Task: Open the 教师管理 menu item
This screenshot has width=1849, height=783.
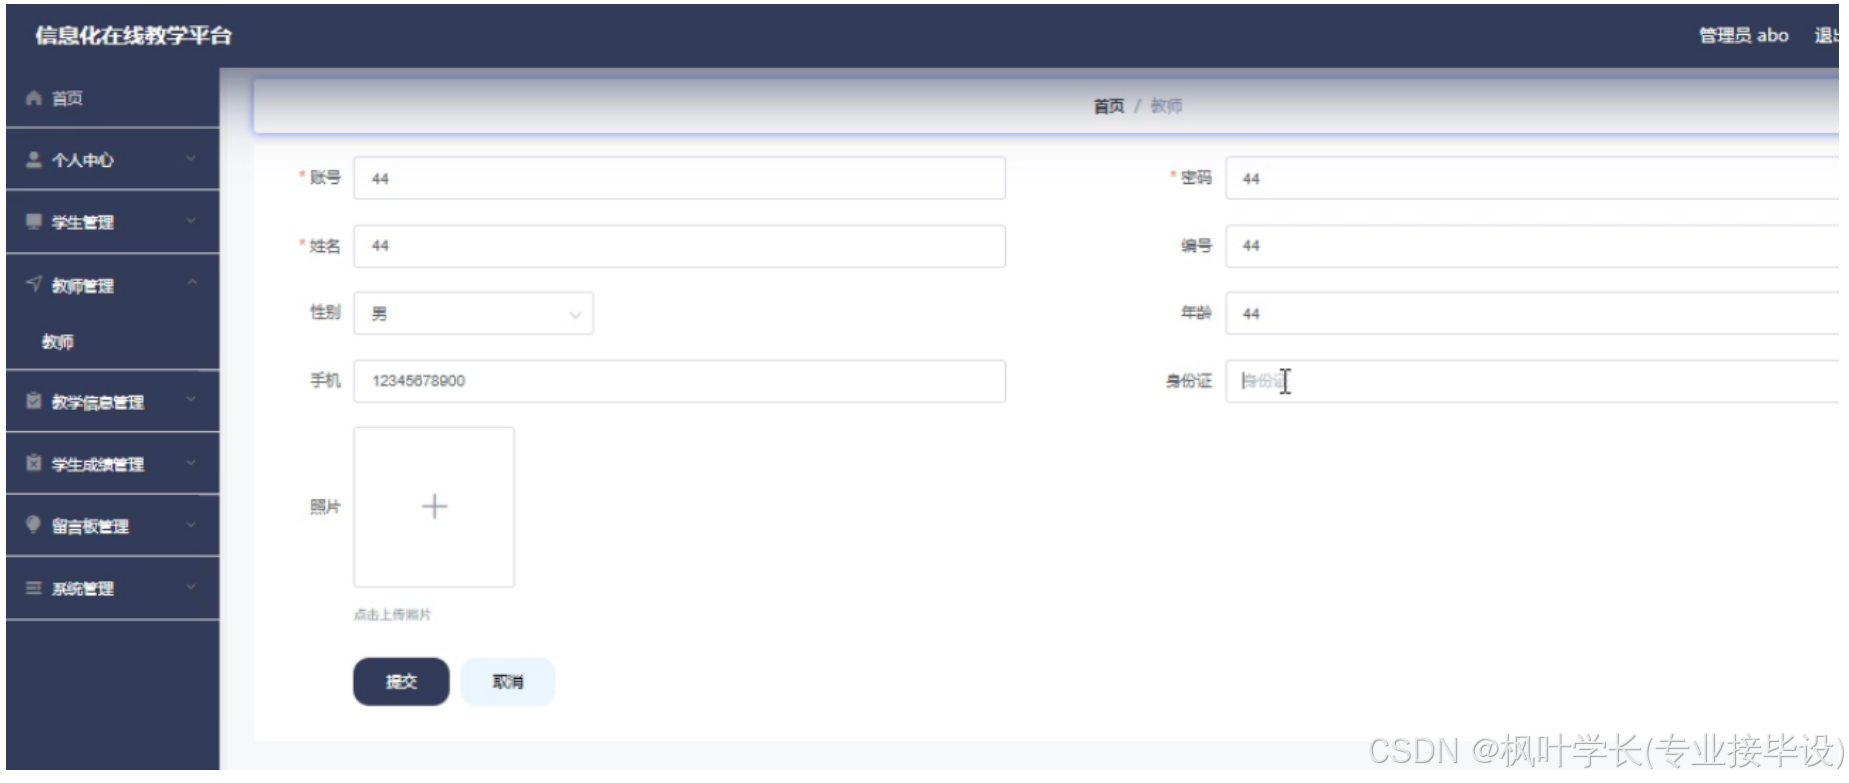Action: pyautogui.click(x=113, y=285)
